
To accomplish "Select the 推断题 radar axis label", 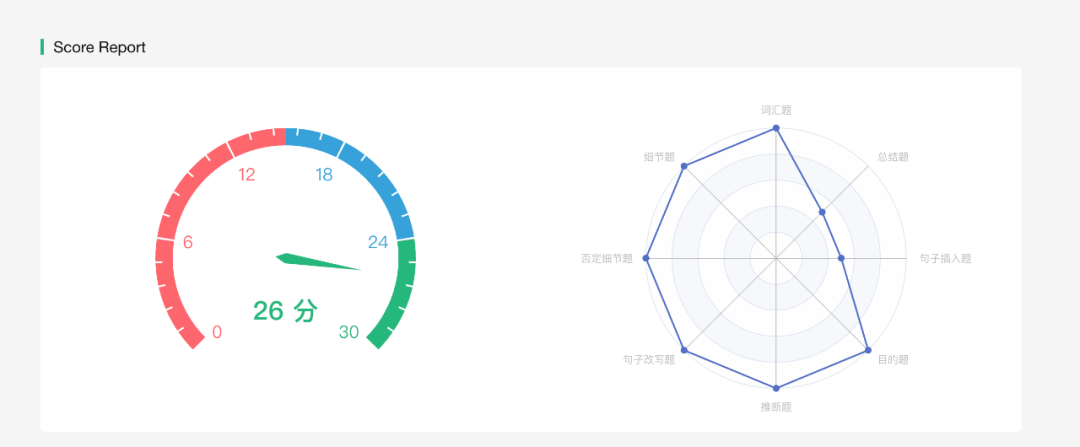I will pyautogui.click(x=776, y=407).
